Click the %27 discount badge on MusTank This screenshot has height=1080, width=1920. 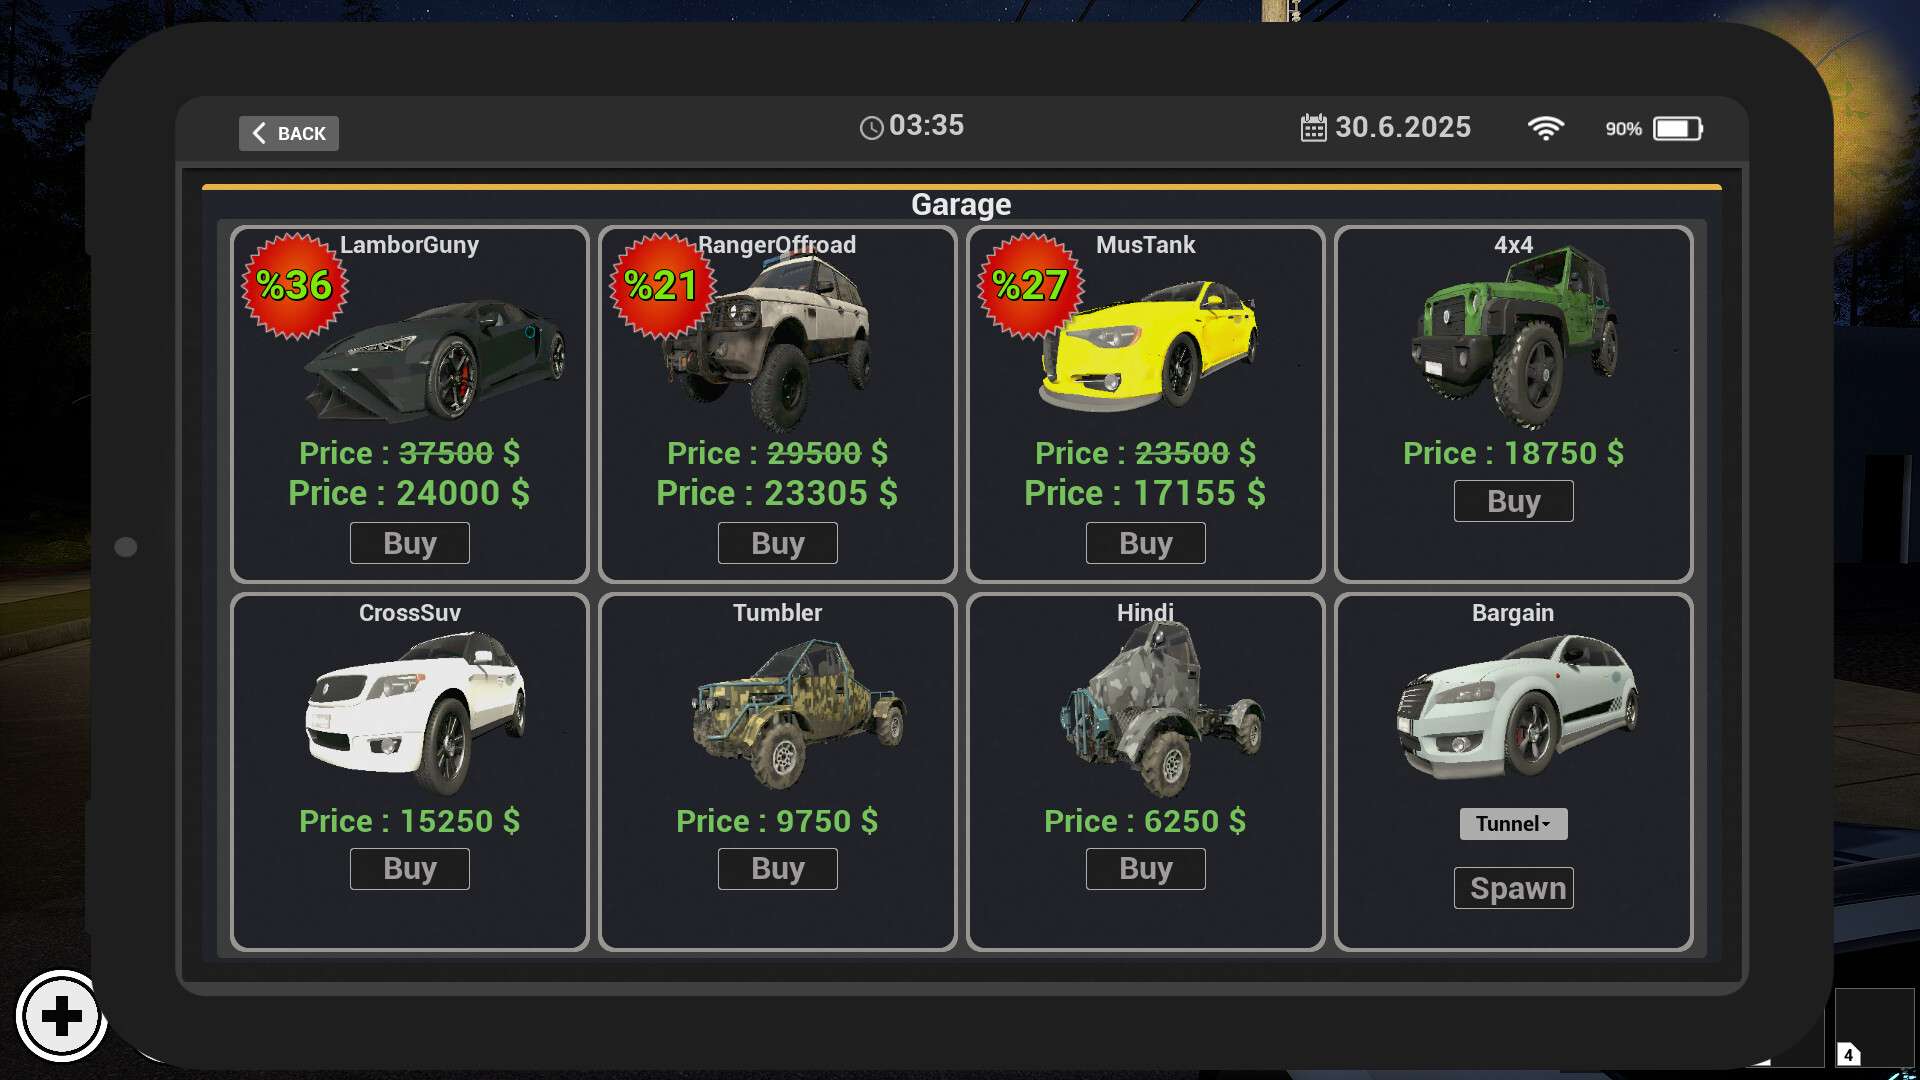[1030, 286]
